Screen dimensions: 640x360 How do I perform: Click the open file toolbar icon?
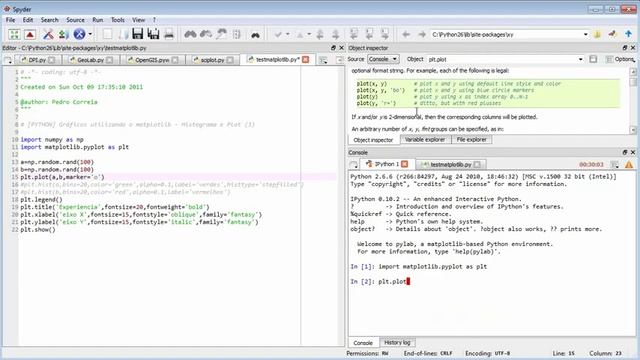[x=123, y=34]
